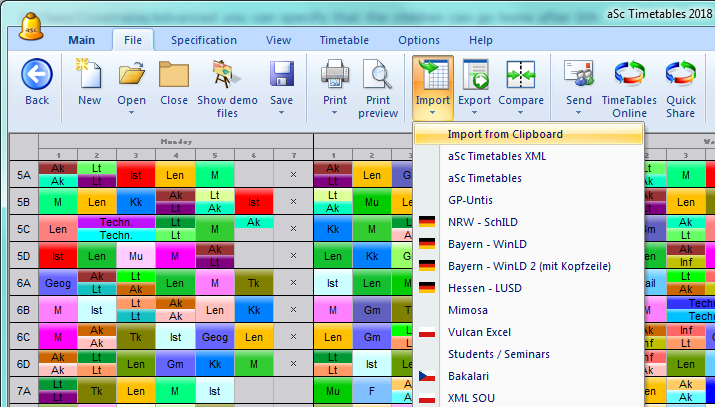Click German flag next to NRW - SchILD
The image size is (715, 407).
click(x=427, y=222)
